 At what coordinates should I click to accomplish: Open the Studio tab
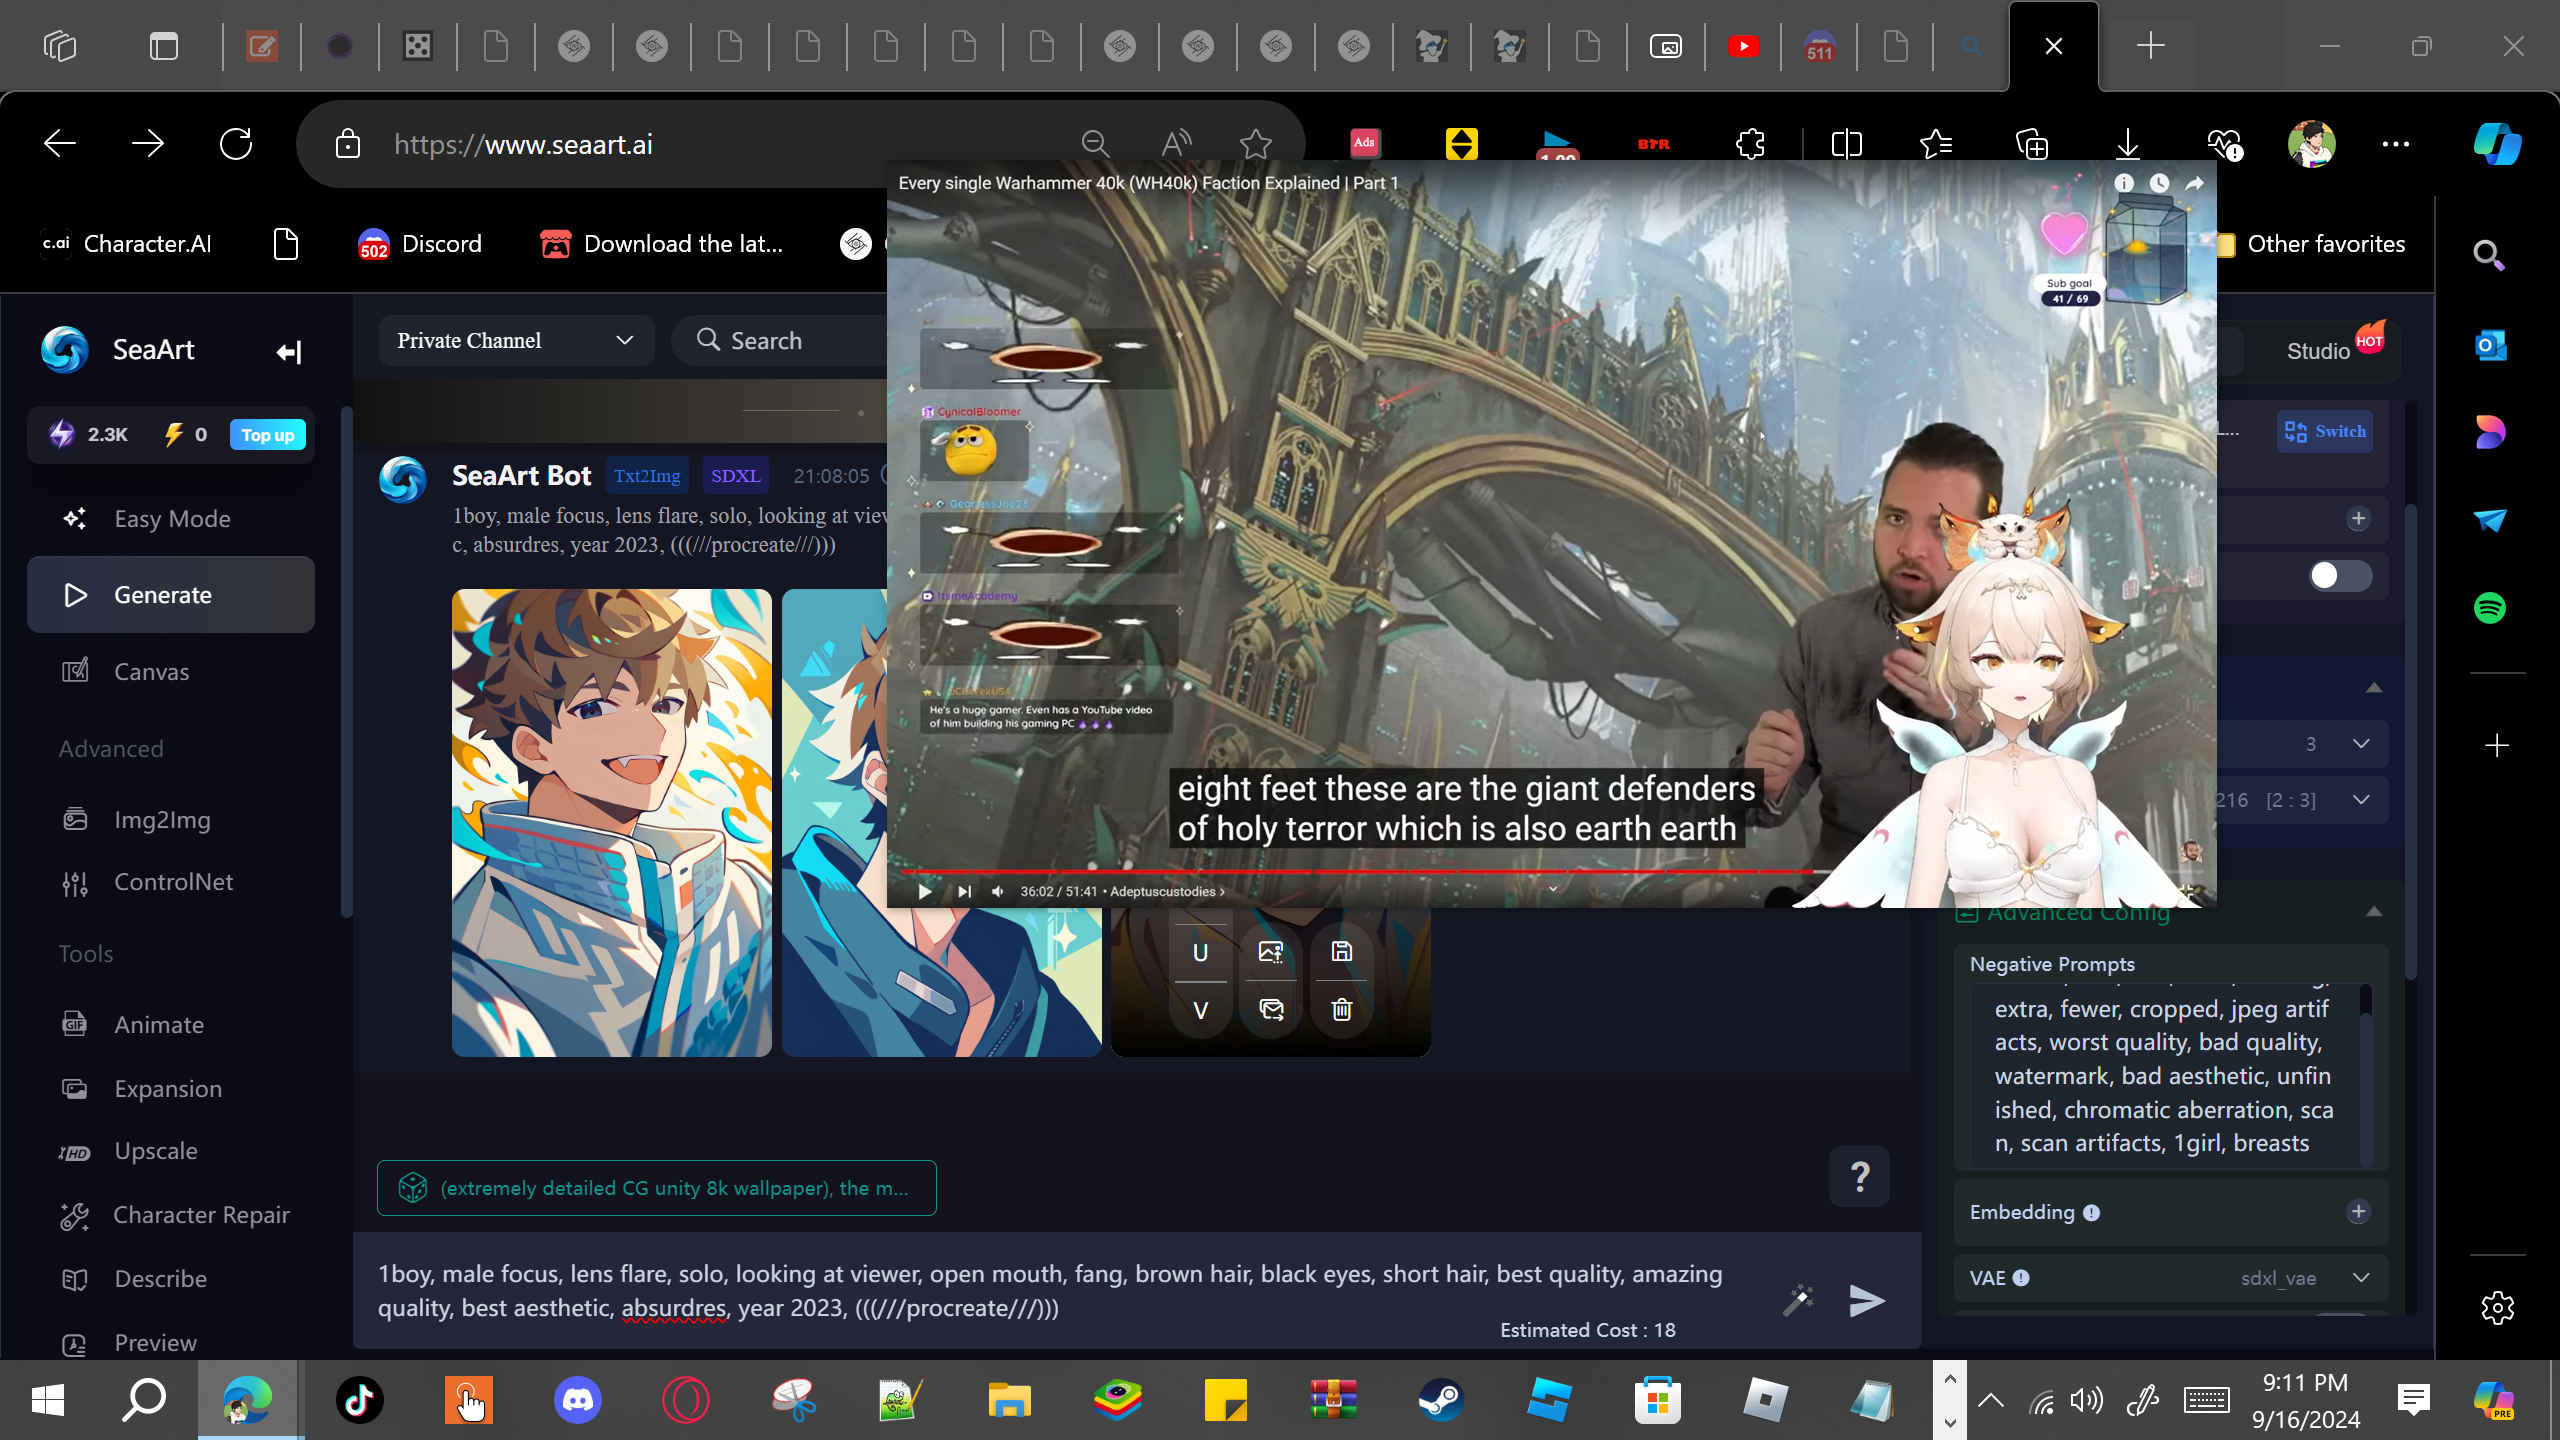click(2318, 351)
